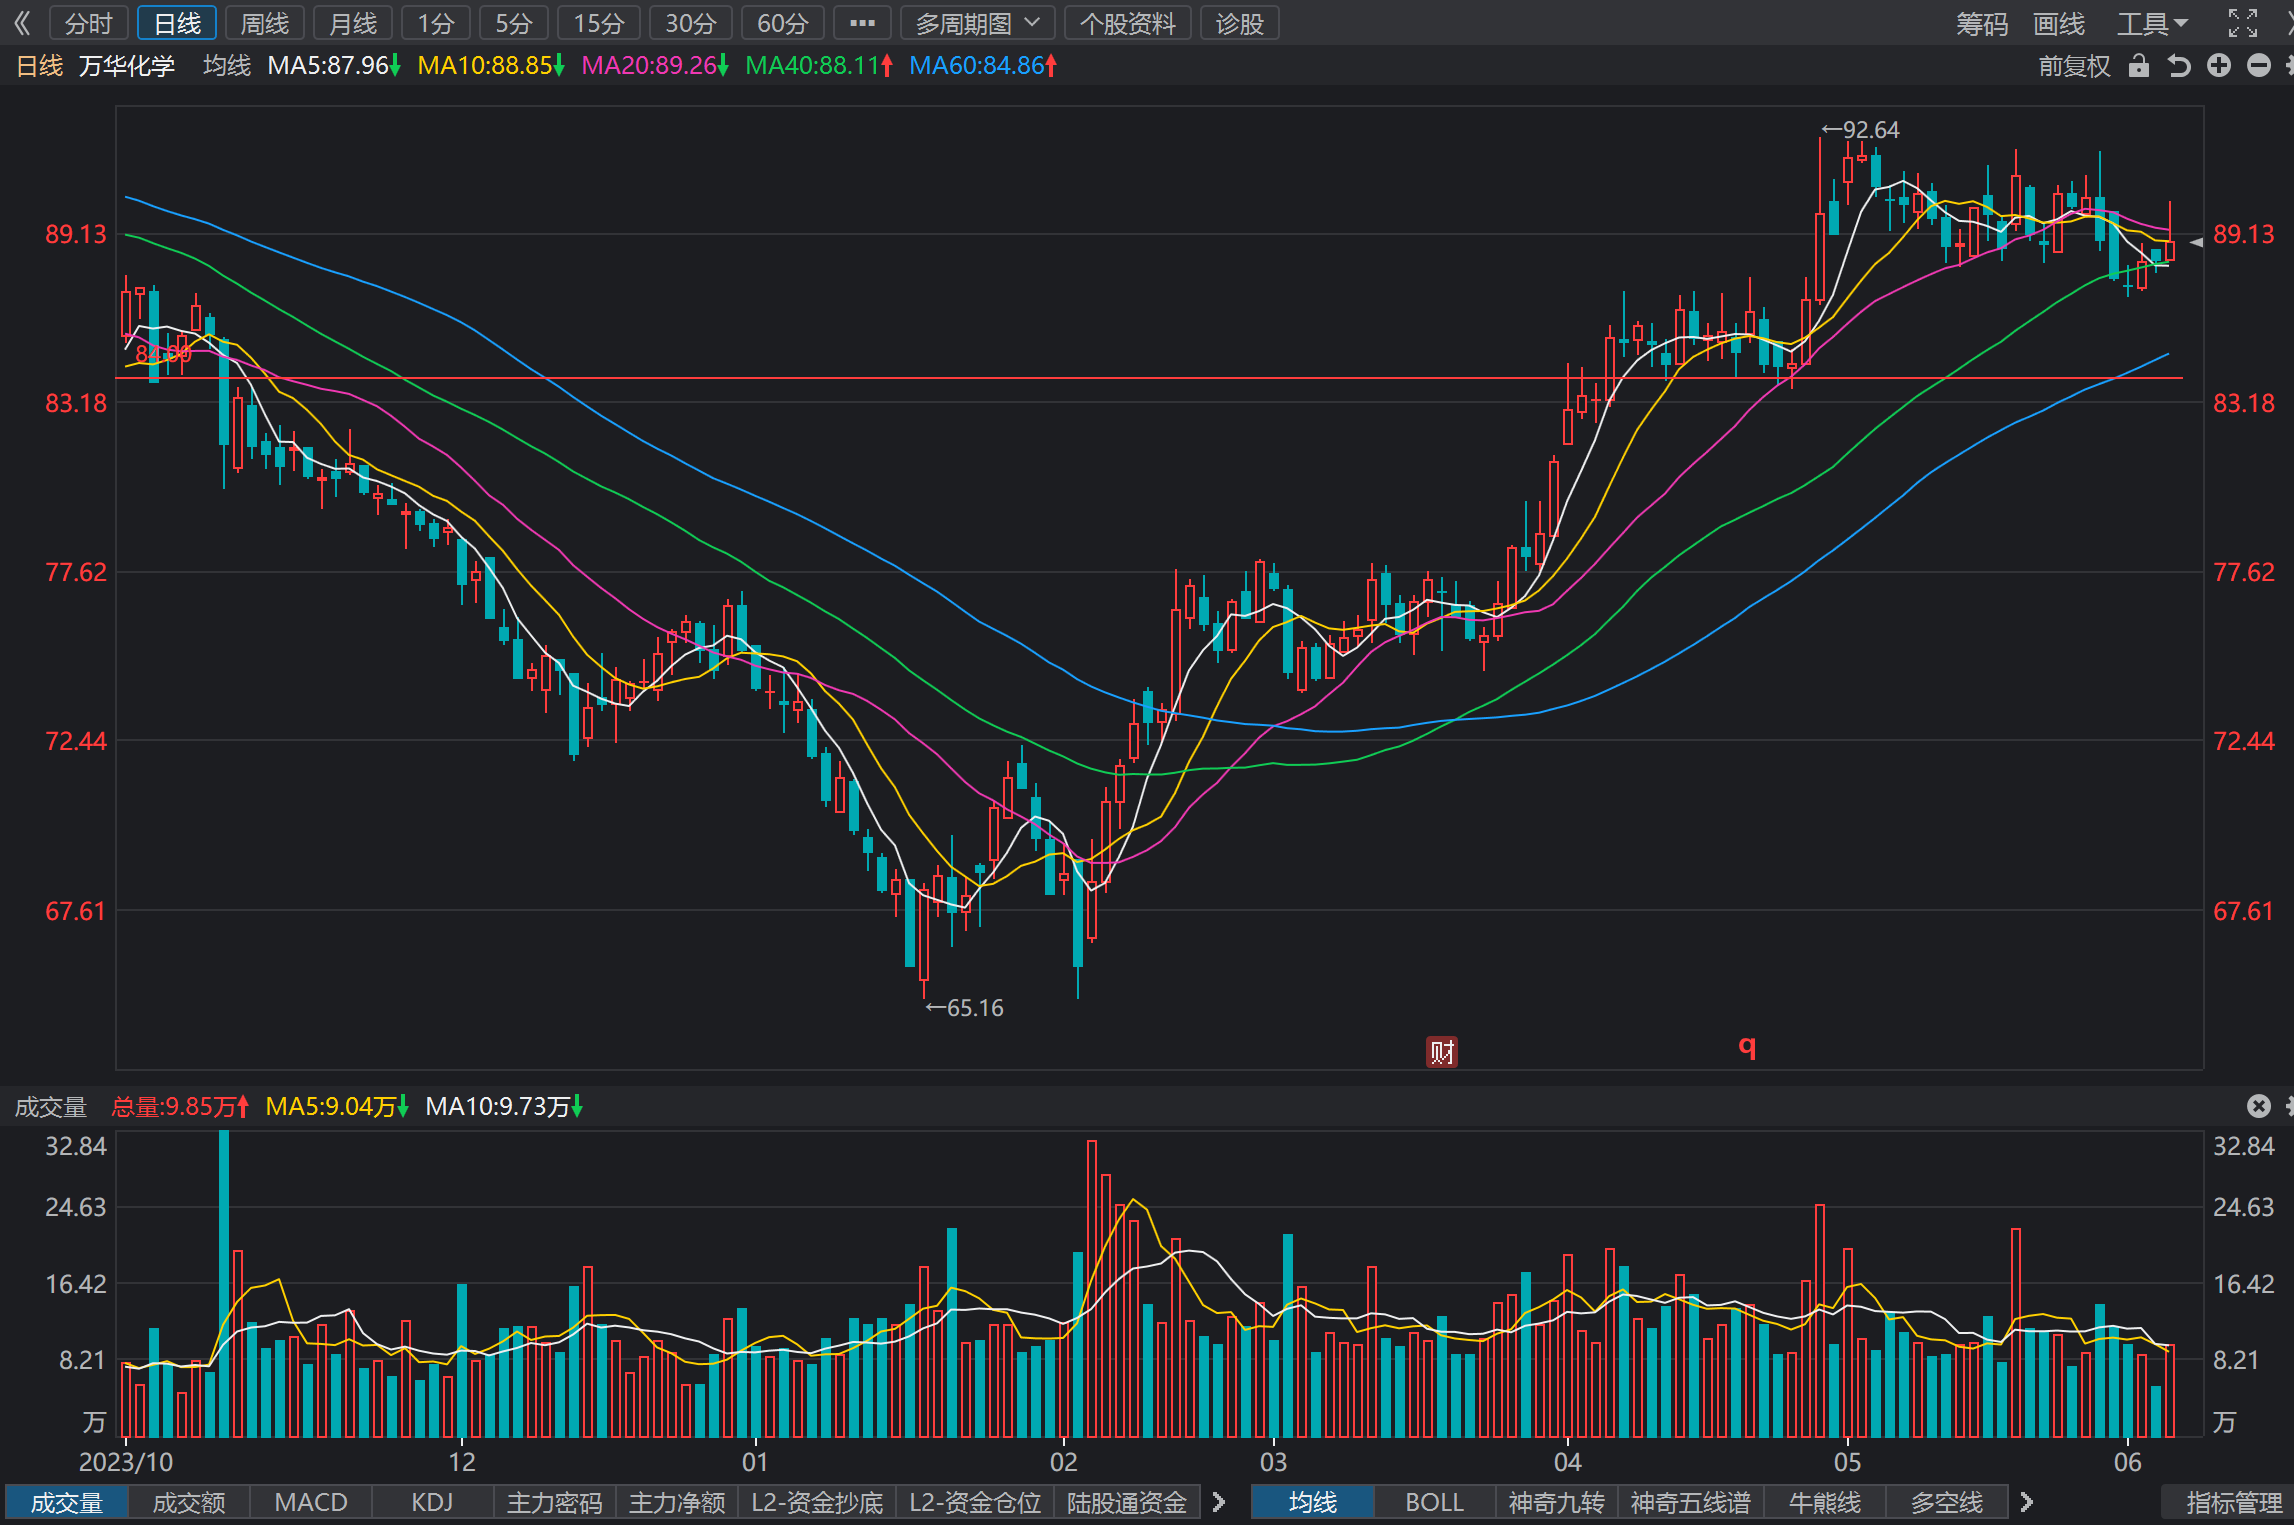The image size is (2294, 1525).
Task: Switch to the 60分 interval
Action: pyautogui.click(x=782, y=23)
